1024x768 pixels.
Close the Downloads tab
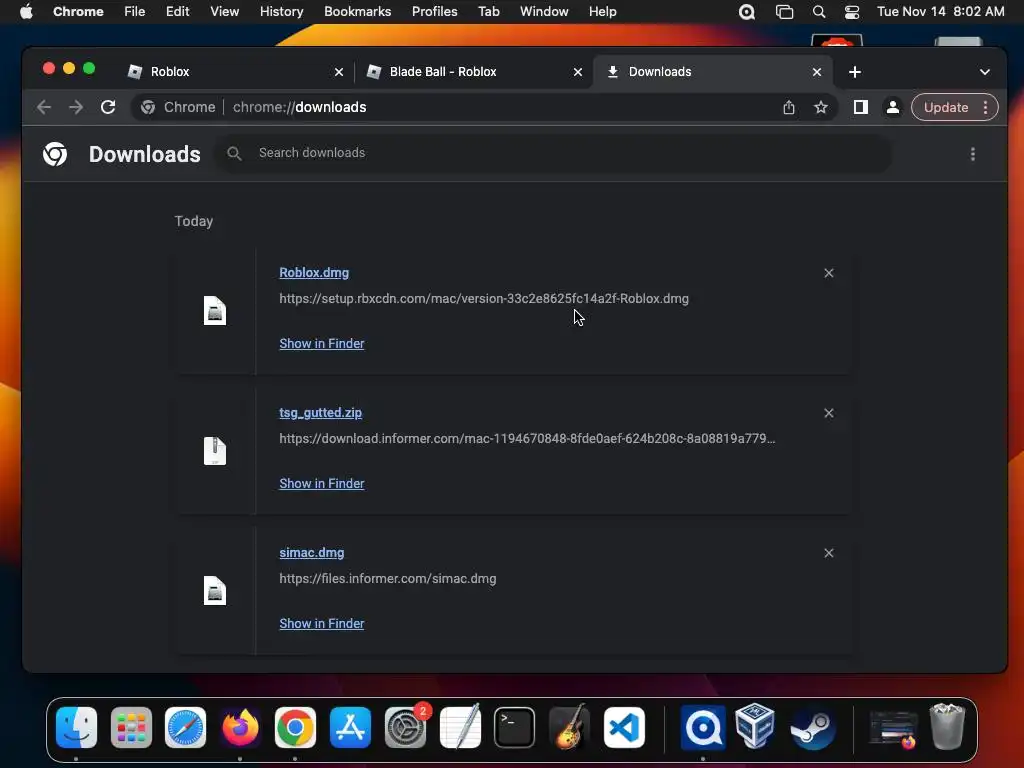click(817, 72)
